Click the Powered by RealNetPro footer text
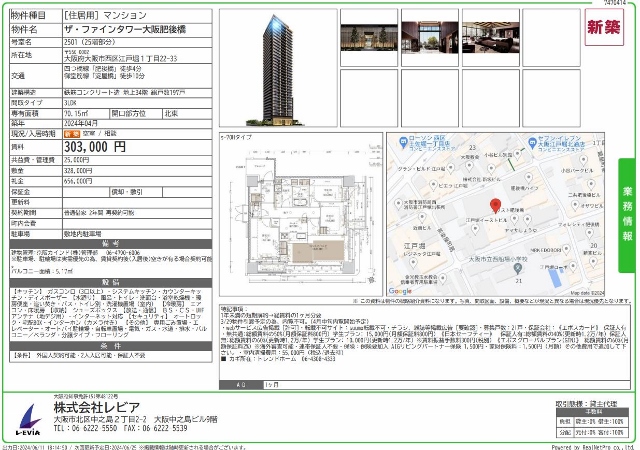Image resolution: width=640 pixels, height=450 pixels. 593,447
